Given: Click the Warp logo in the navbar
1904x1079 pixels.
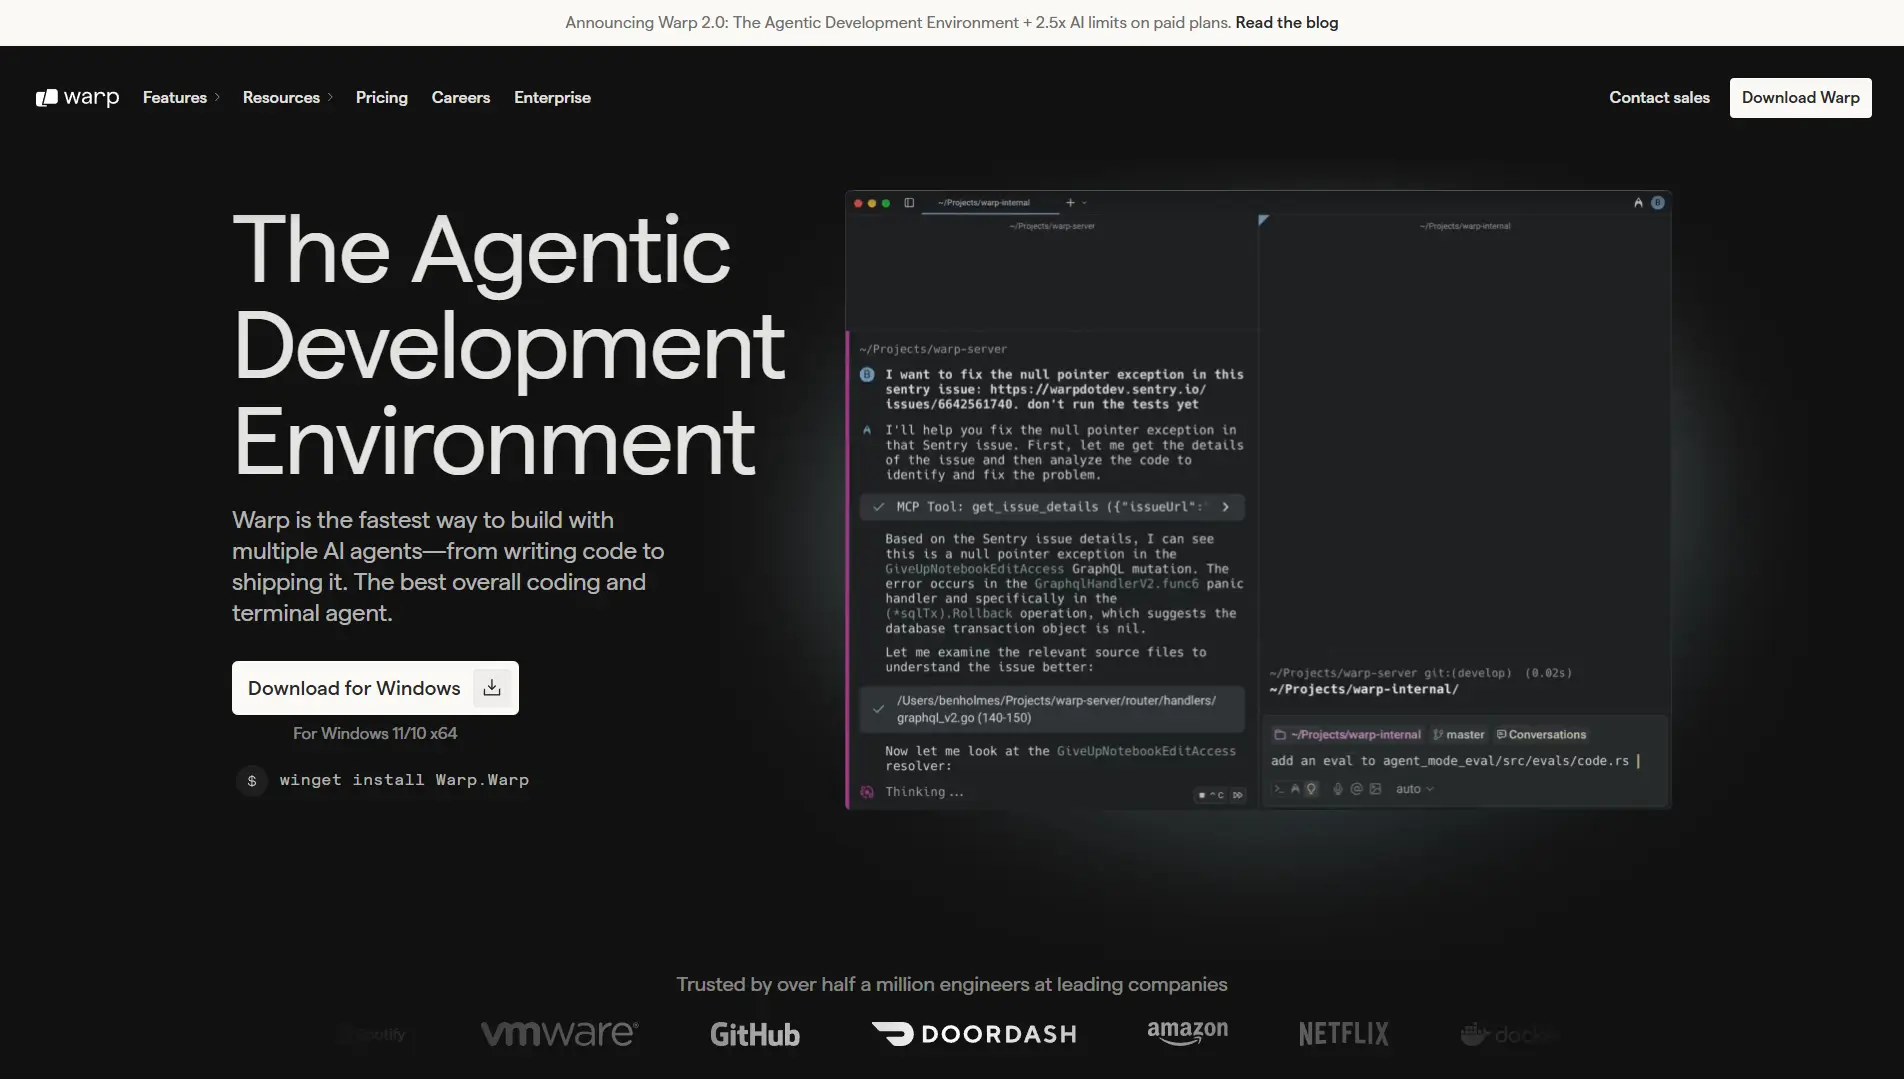Looking at the screenshot, I should coord(77,97).
